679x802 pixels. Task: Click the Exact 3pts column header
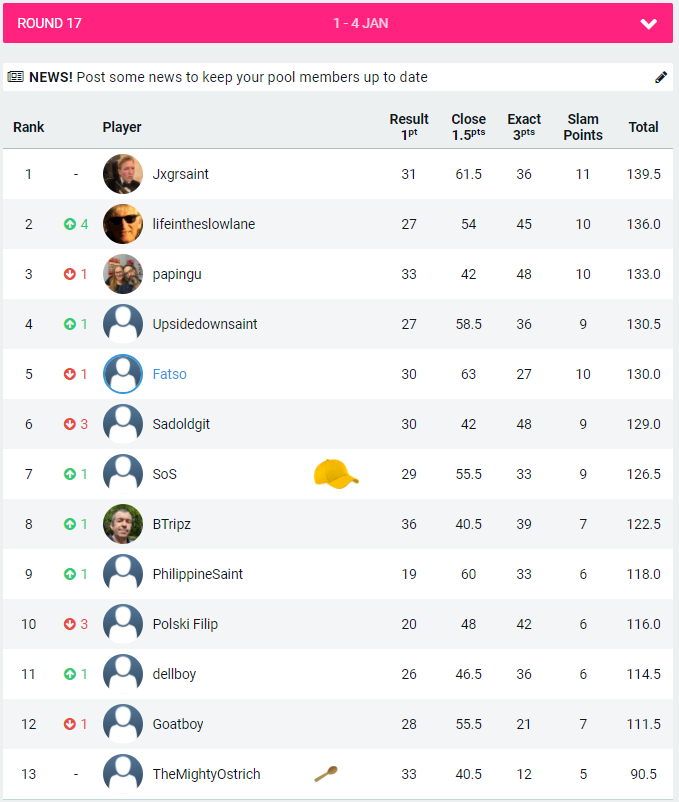click(524, 127)
